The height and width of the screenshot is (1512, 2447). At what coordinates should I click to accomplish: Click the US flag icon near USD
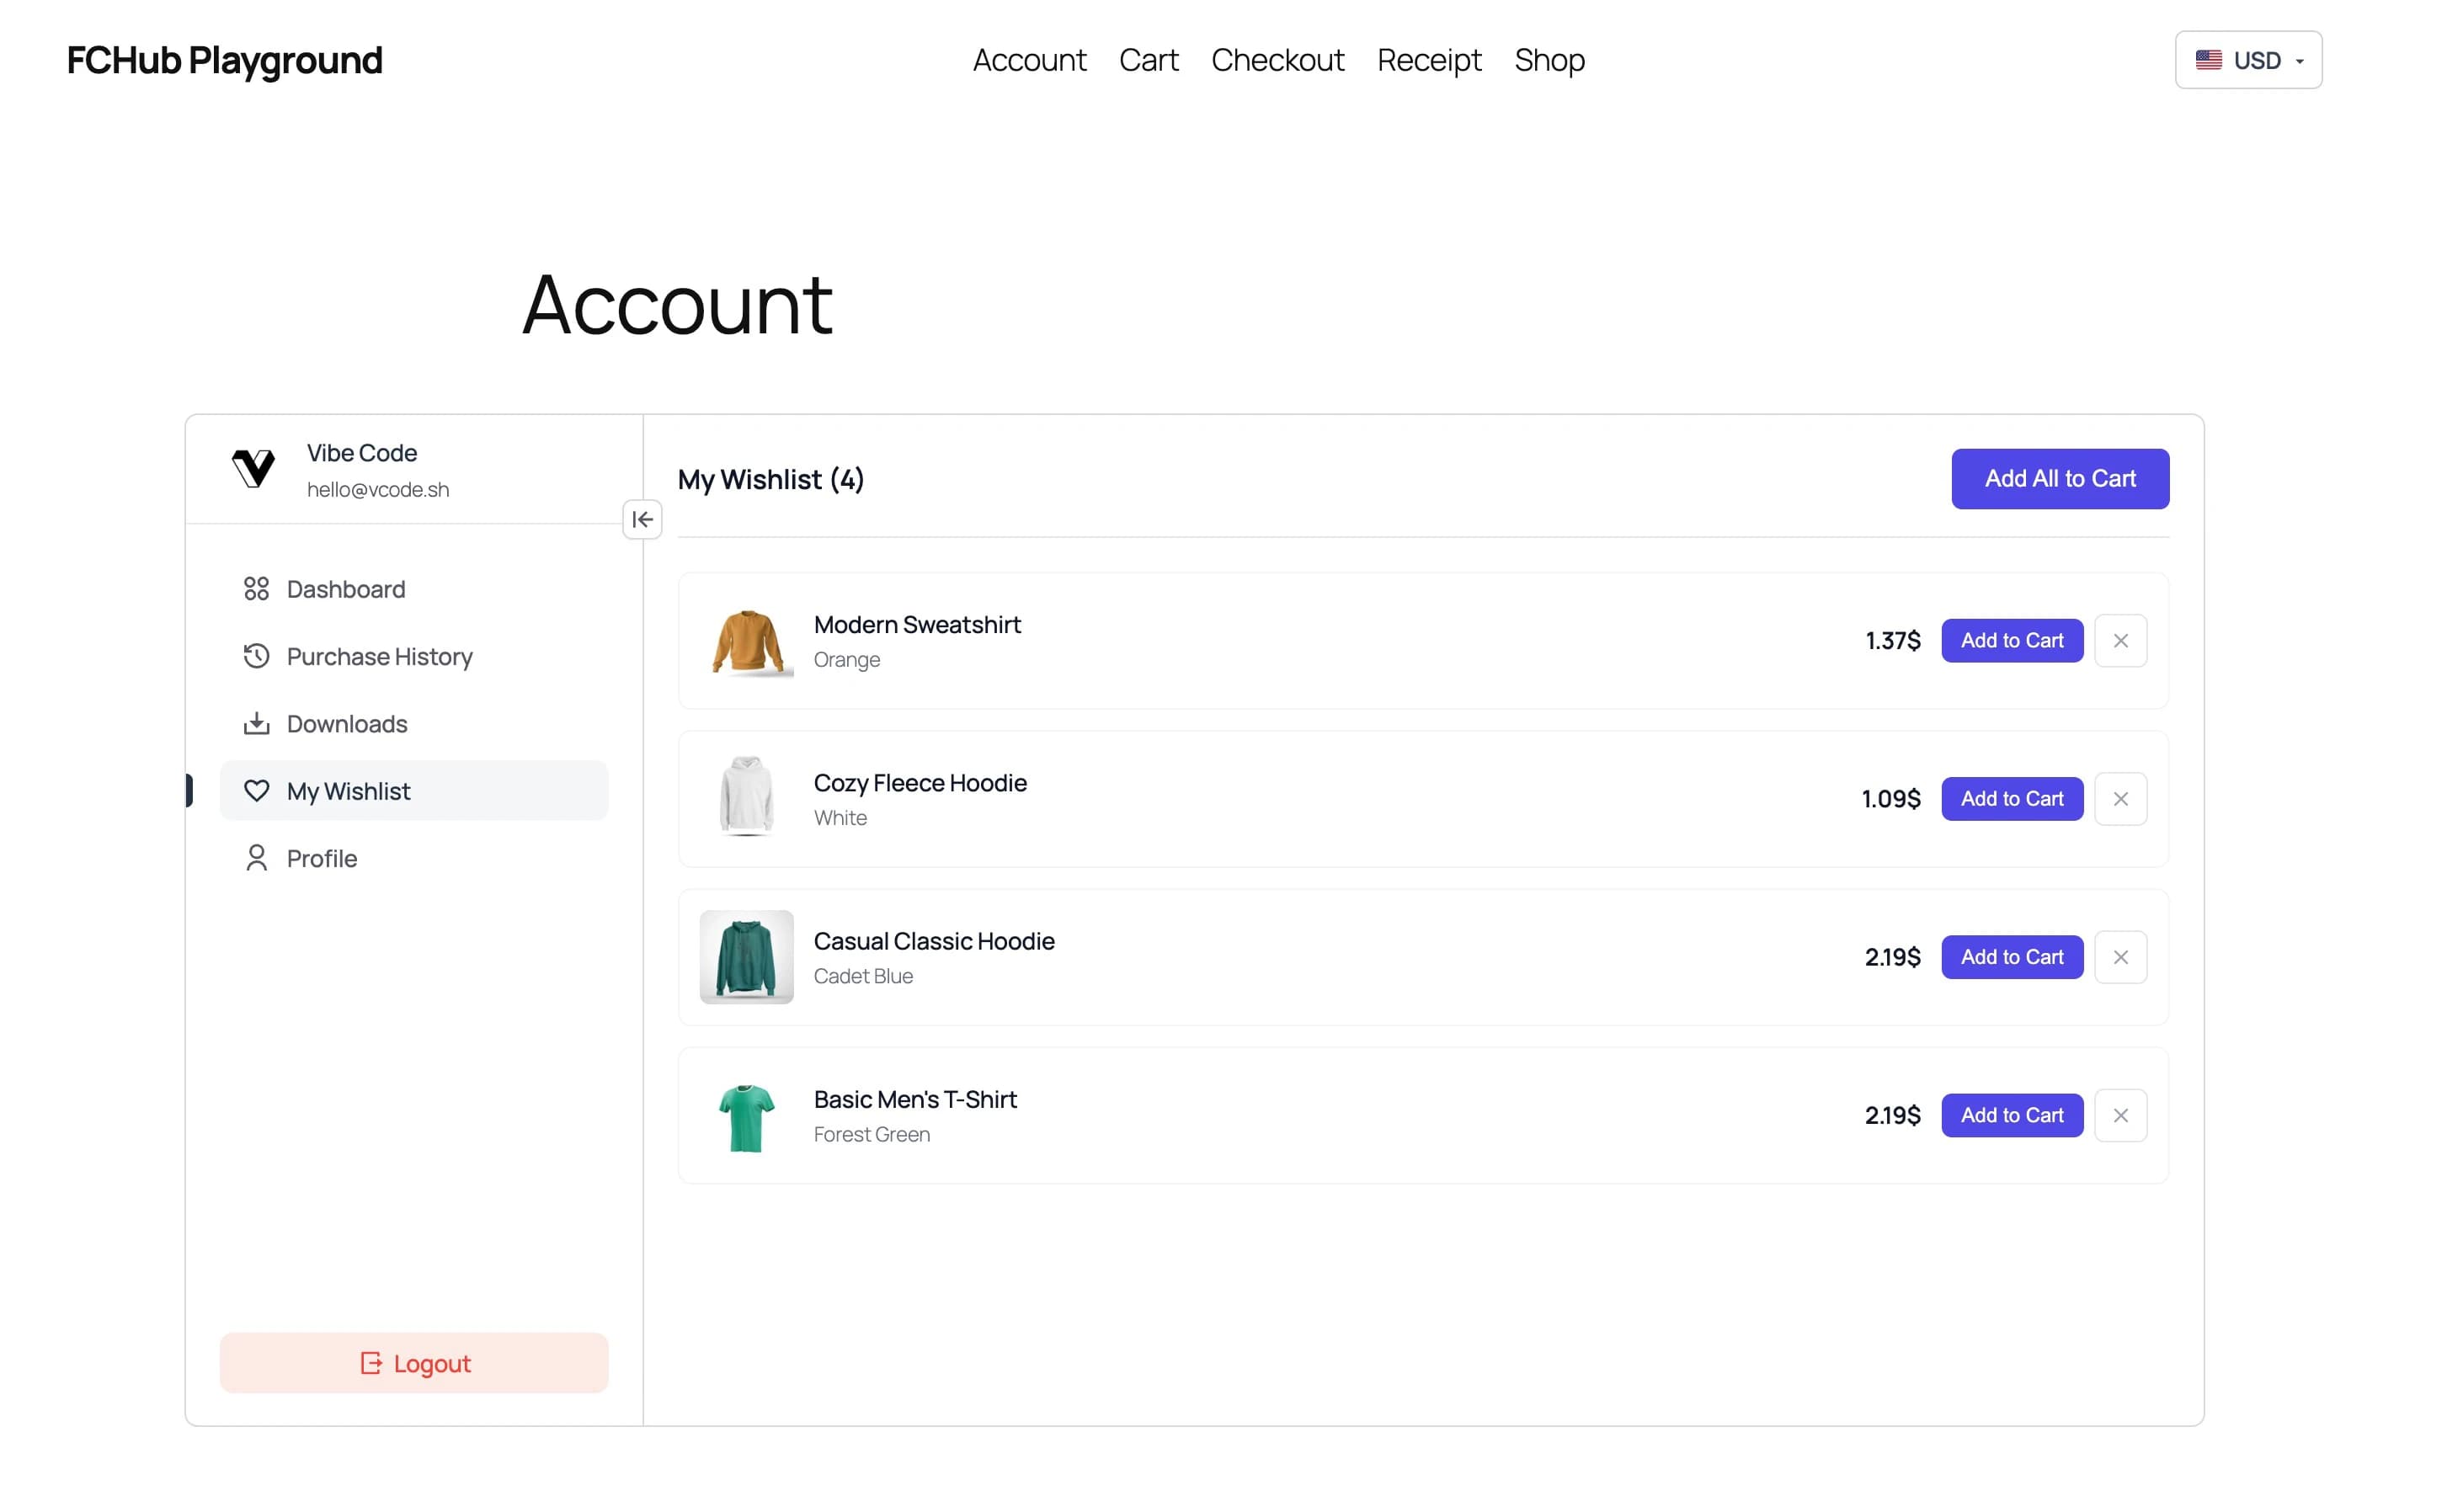(2209, 59)
